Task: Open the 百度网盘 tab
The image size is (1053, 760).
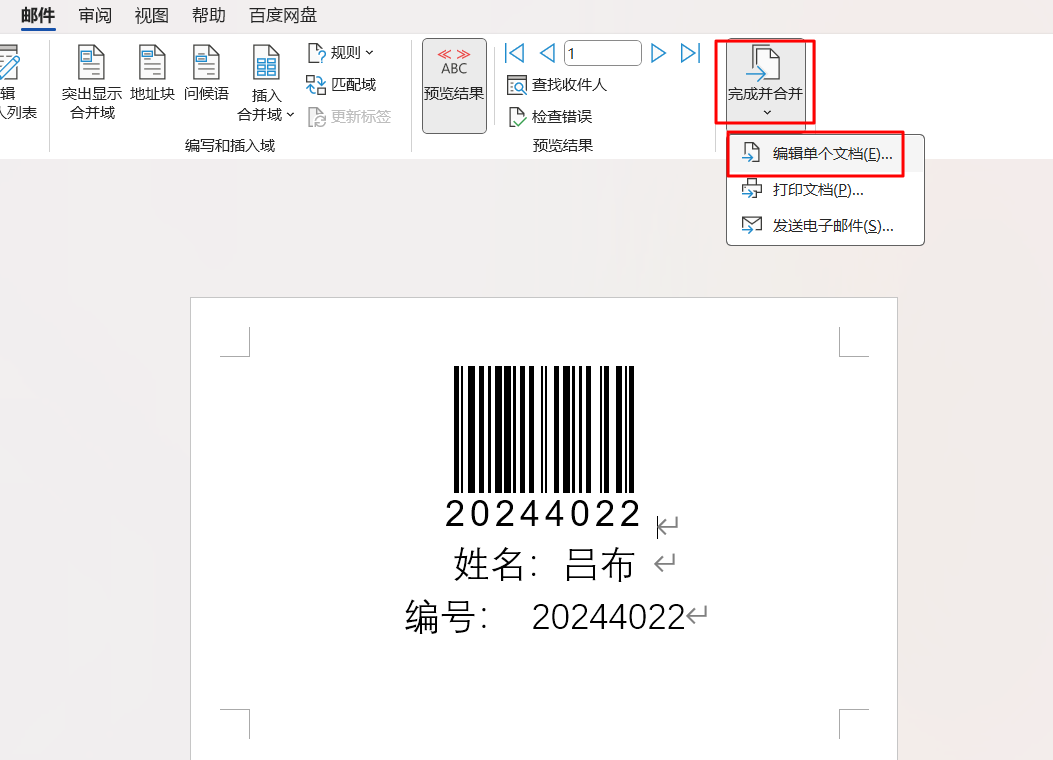Action: click(283, 15)
